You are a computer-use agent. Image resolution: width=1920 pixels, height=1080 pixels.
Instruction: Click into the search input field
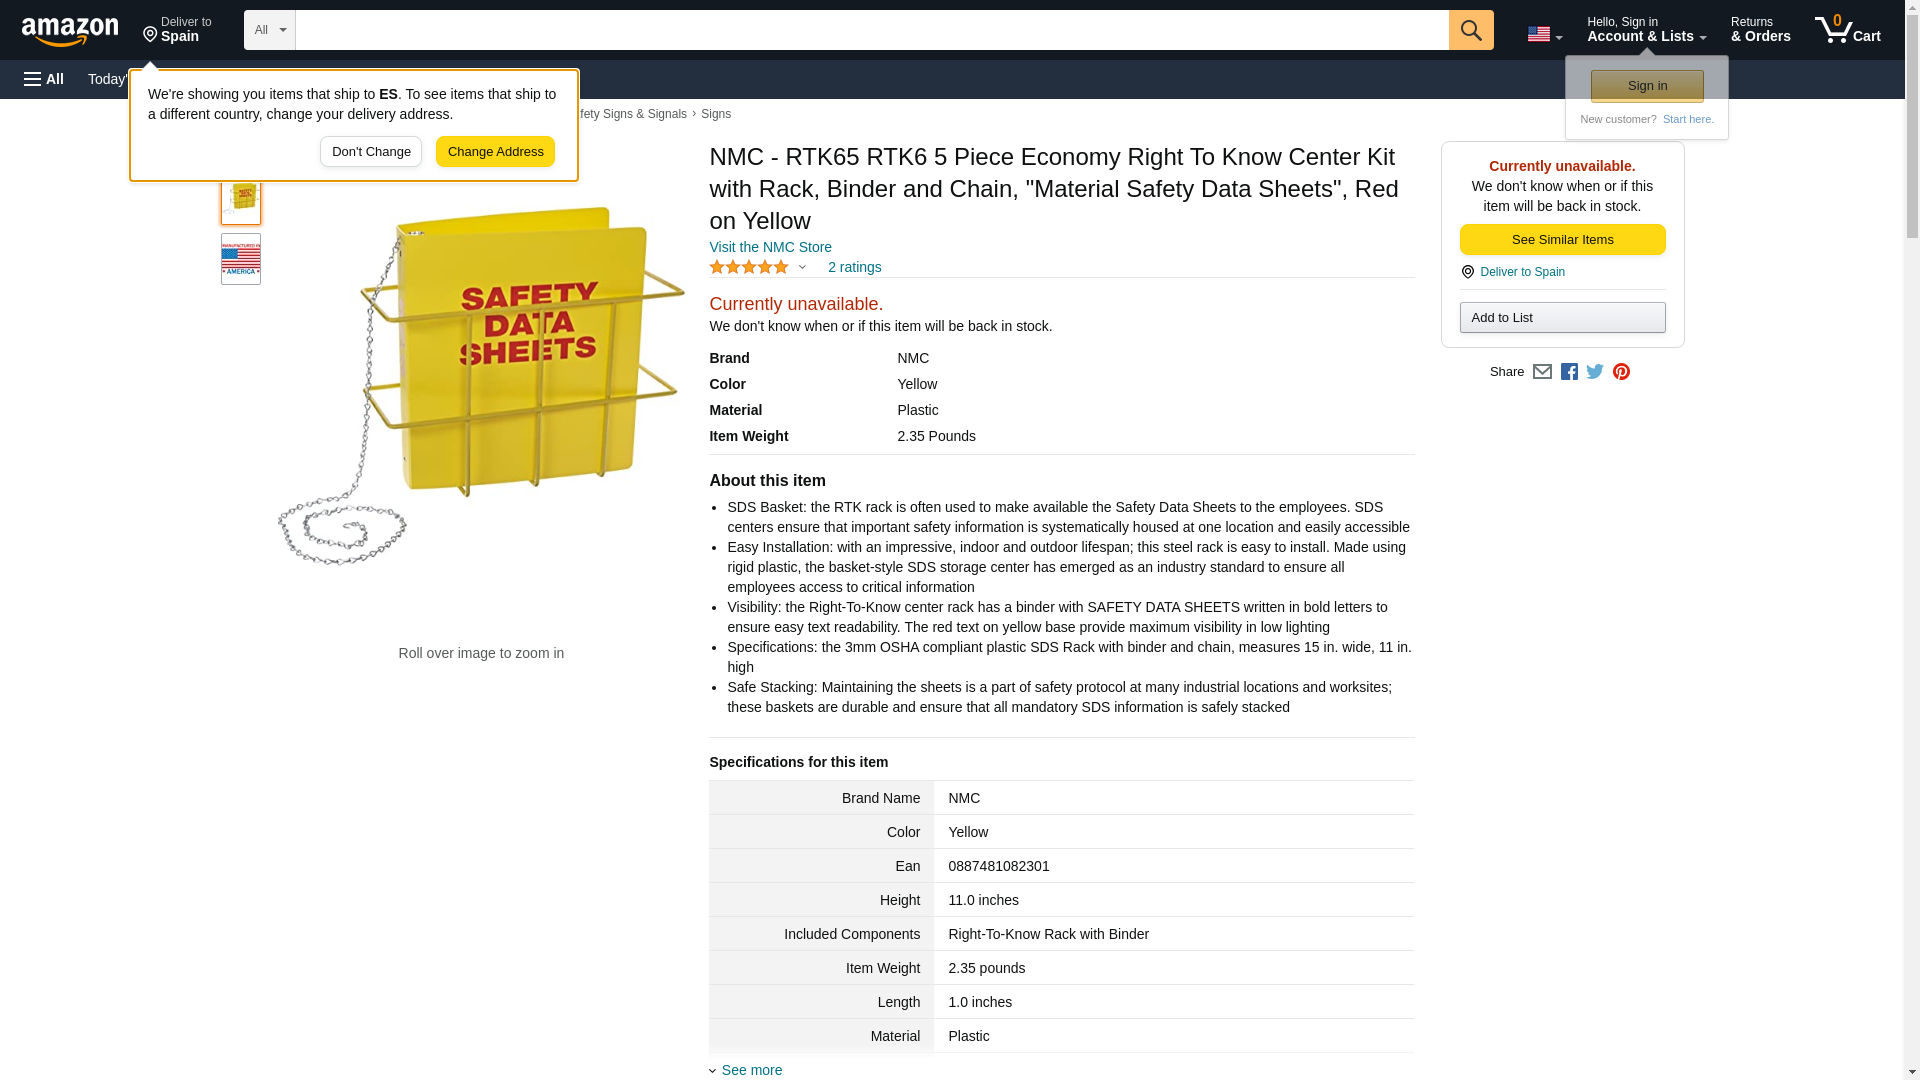(x=870, y=30)
